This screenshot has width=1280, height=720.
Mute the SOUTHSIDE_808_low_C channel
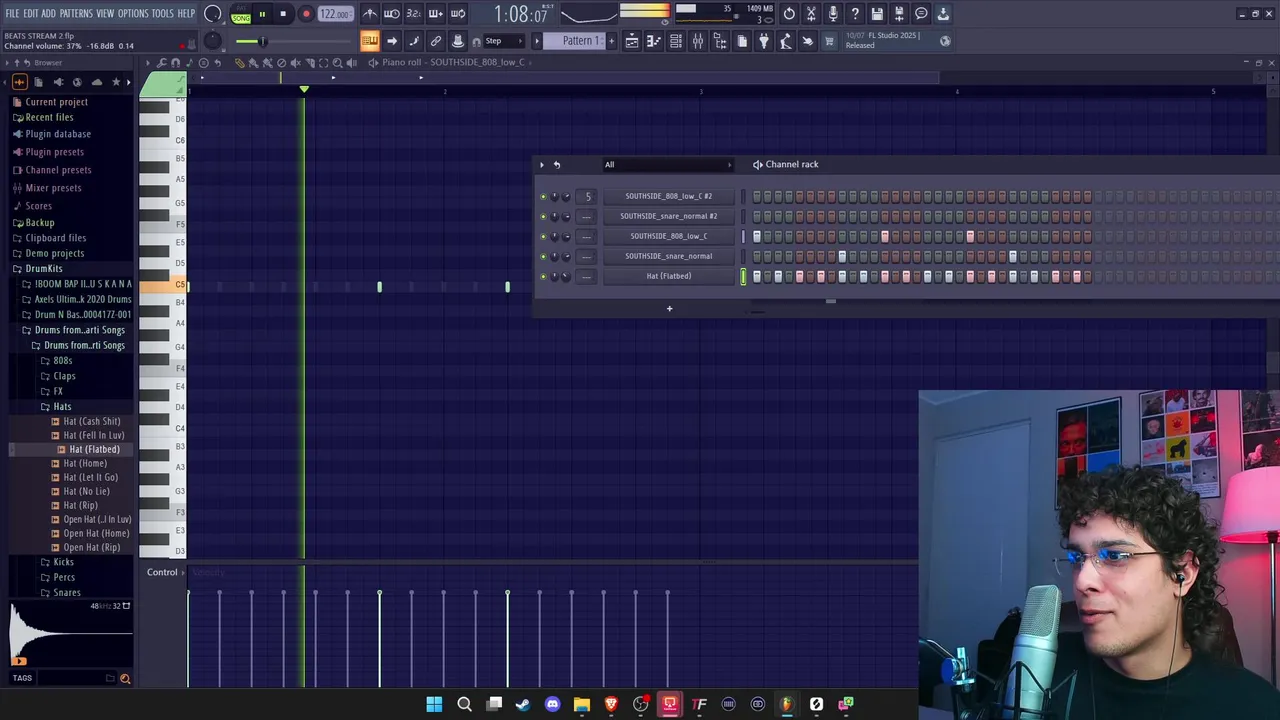[543, 237]
